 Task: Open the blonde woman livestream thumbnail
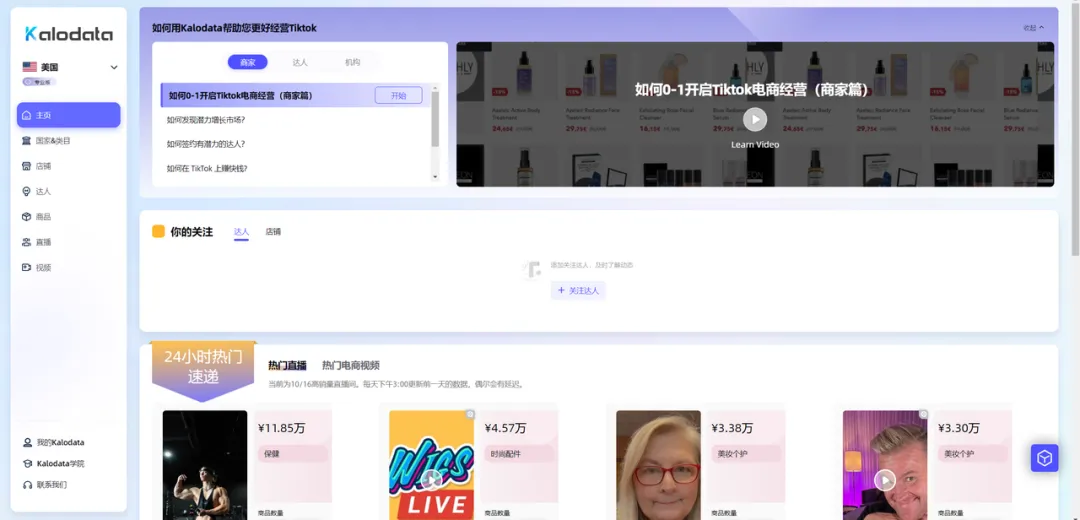[658, 465]
